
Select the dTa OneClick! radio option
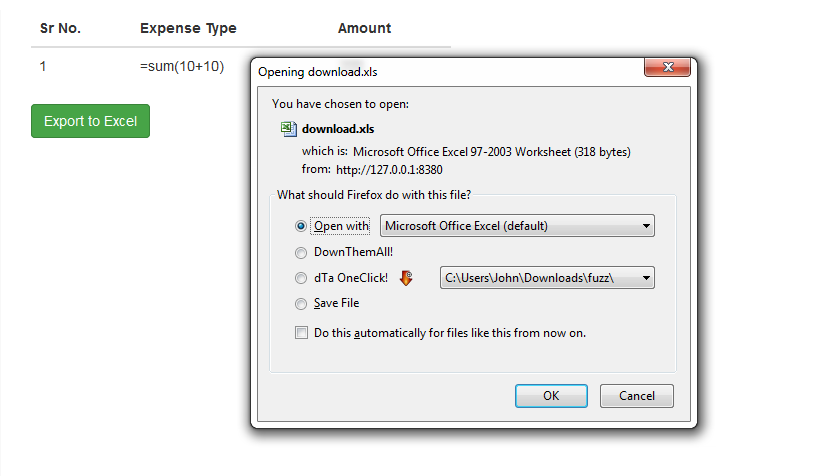[x=301, y=278]
